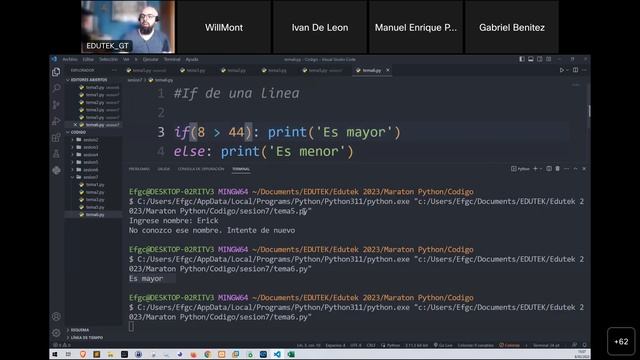Switch to the Consola de depuración tab
Screen dimensions: 640x360
click(201, 169)
